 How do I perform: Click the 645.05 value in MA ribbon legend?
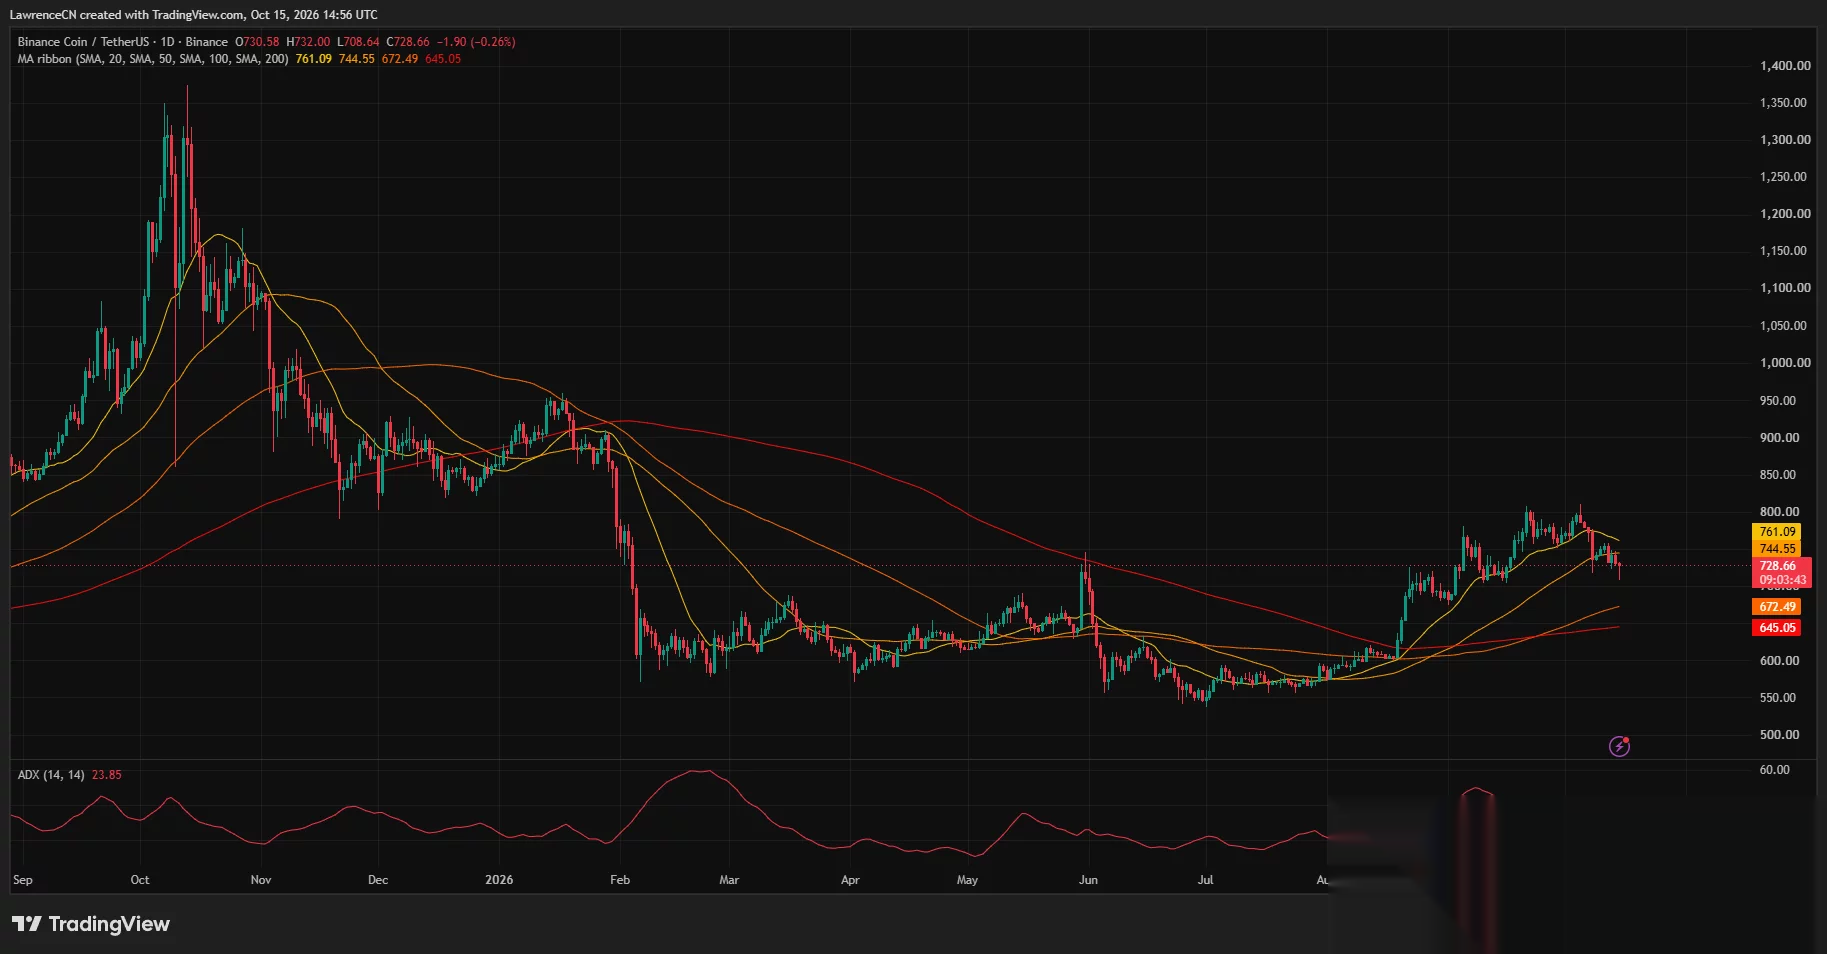click(443, 59)
